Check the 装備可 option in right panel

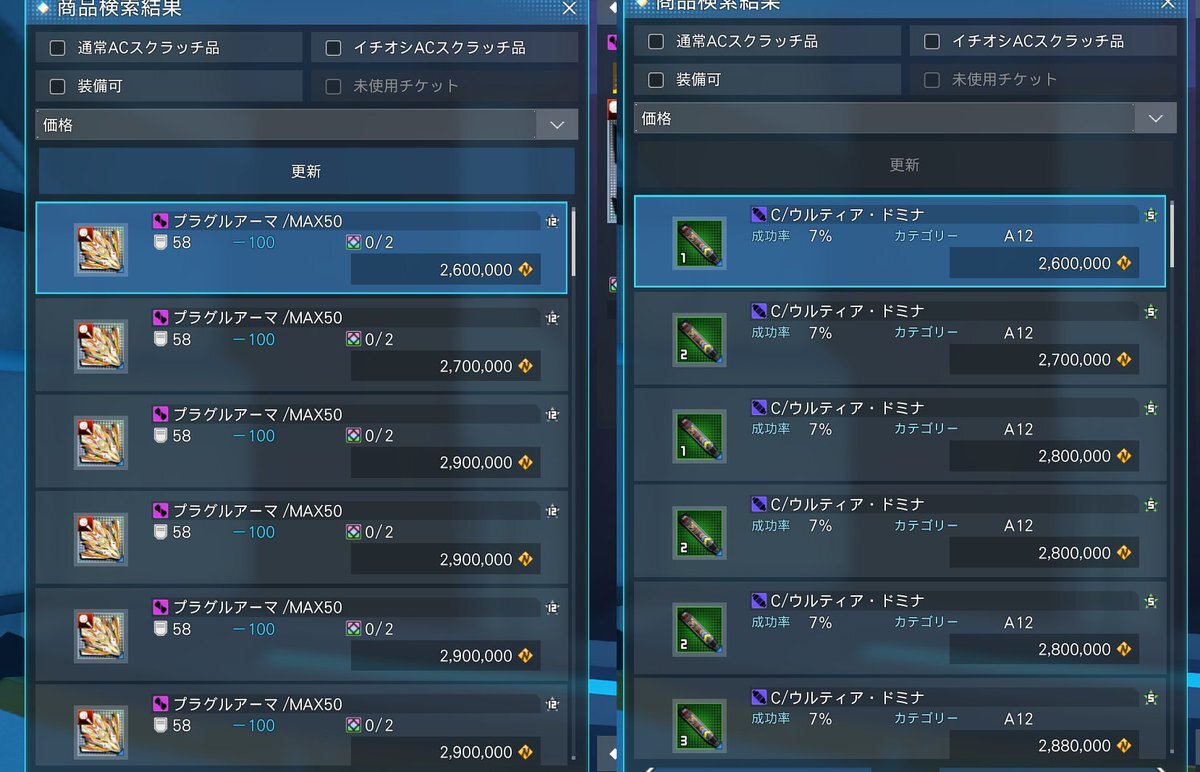(x=656, y=80)
